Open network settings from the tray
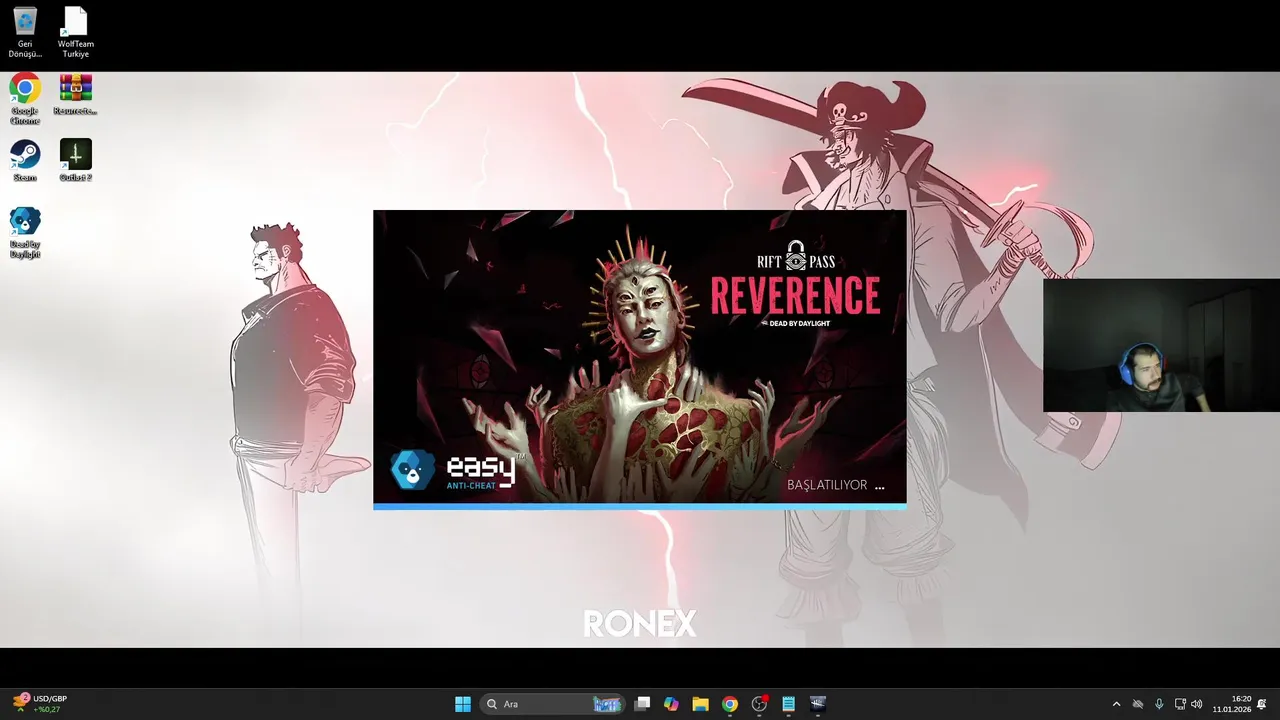The width and height of the screenshot is (1280, 720). [1180, 704]
